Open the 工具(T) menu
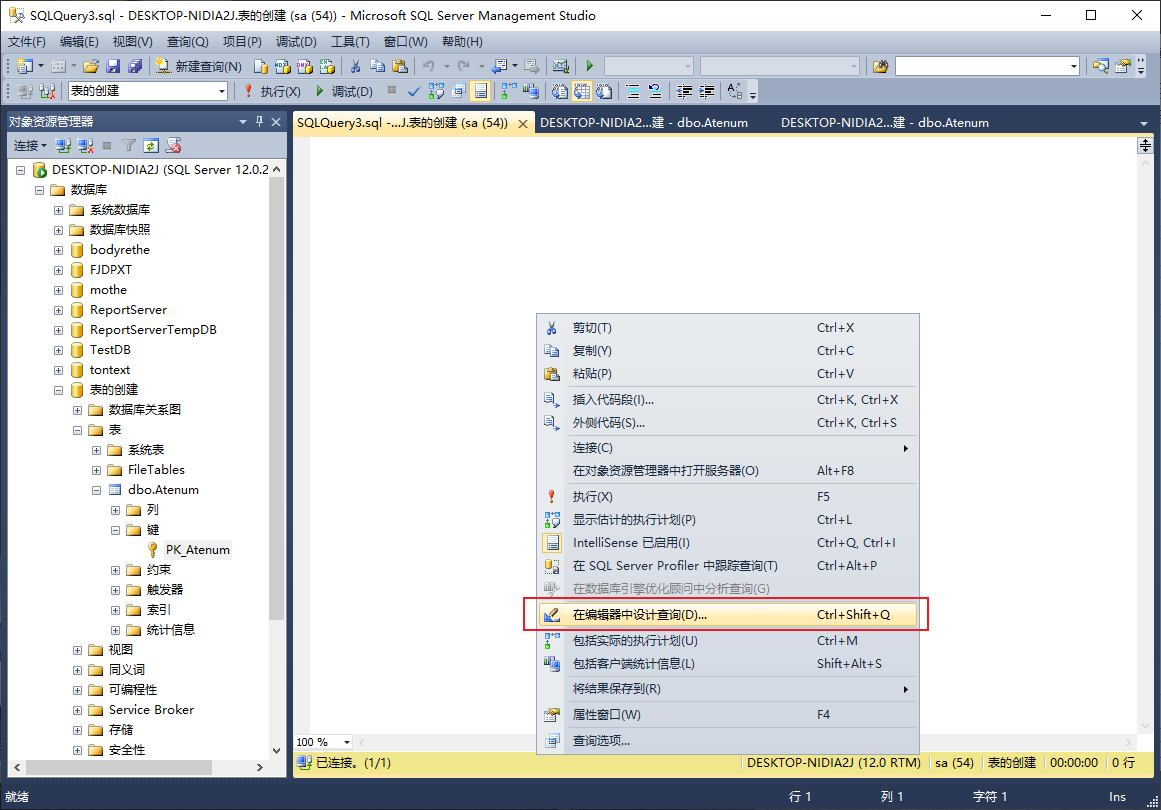 (350, 41)
